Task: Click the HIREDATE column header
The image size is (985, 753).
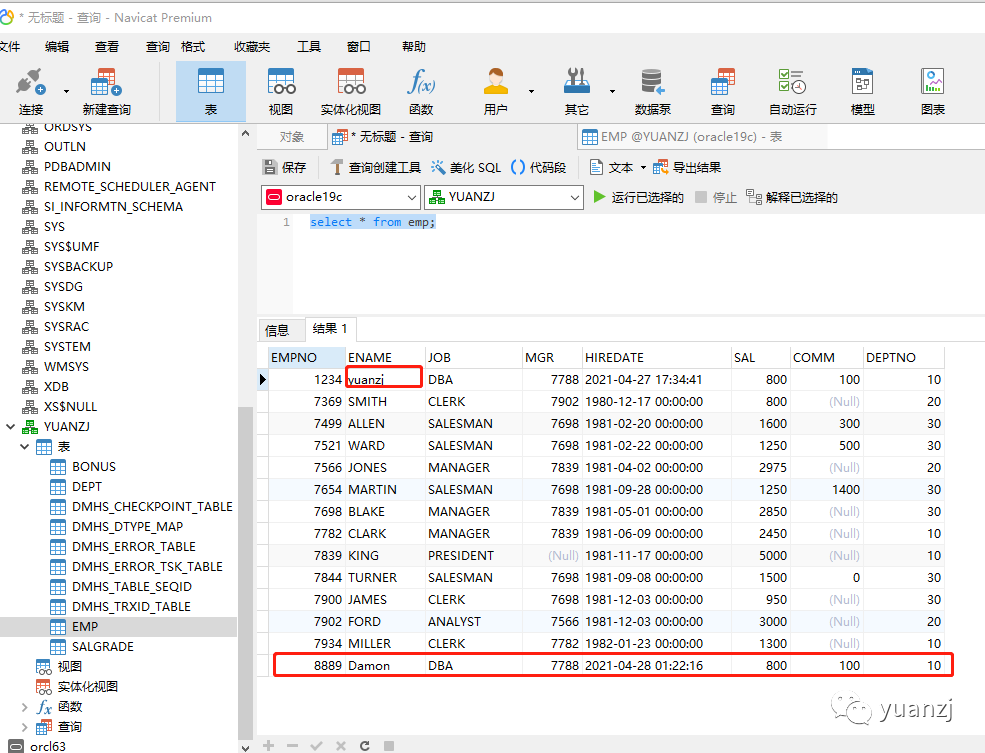Action: [656, 357]
